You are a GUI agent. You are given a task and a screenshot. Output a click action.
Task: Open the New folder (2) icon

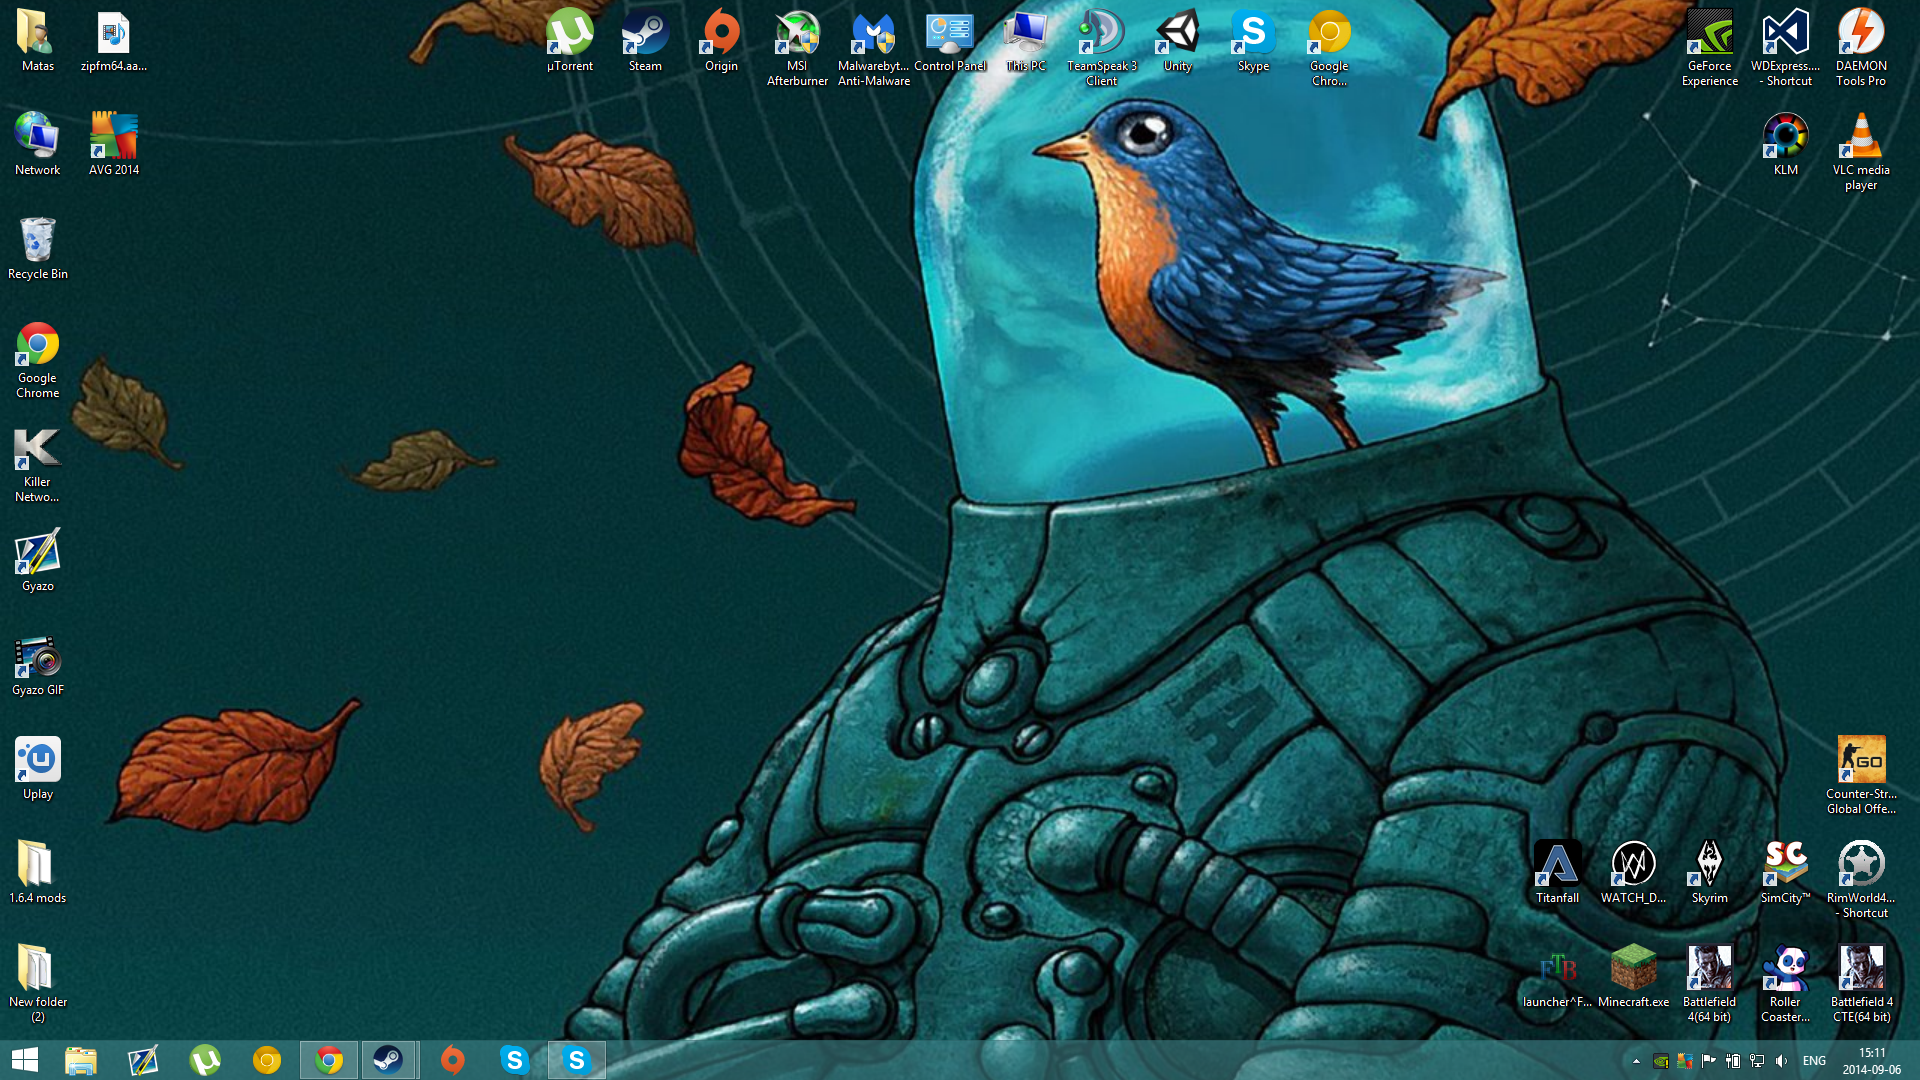click(x=38, y=984)
